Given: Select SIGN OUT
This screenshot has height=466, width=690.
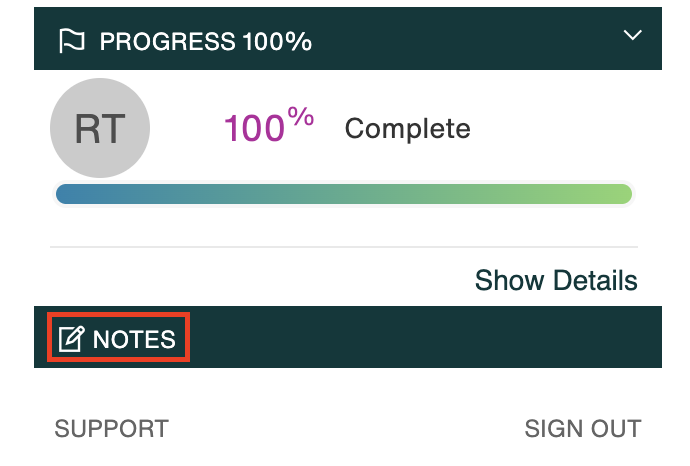Looking at the screenshot, I should pyautogui.click(x=583, y=429).
